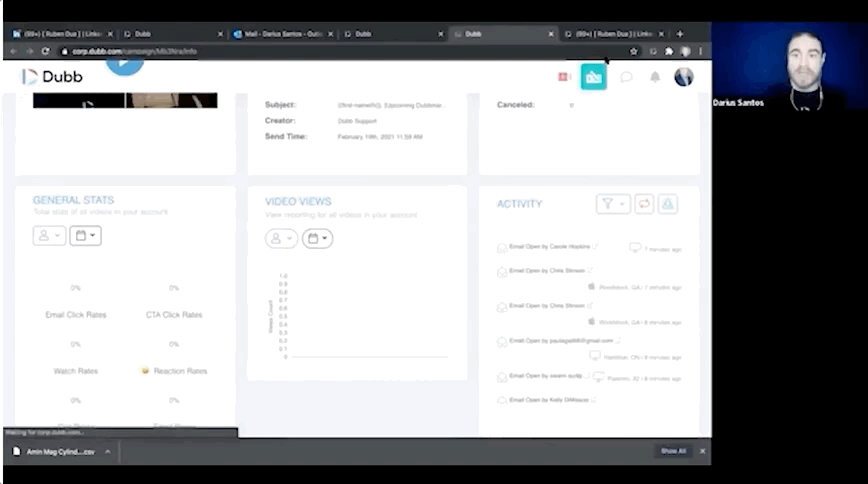Open General Stats user dropdown
The image size is (868, 484).
point(49,235)
